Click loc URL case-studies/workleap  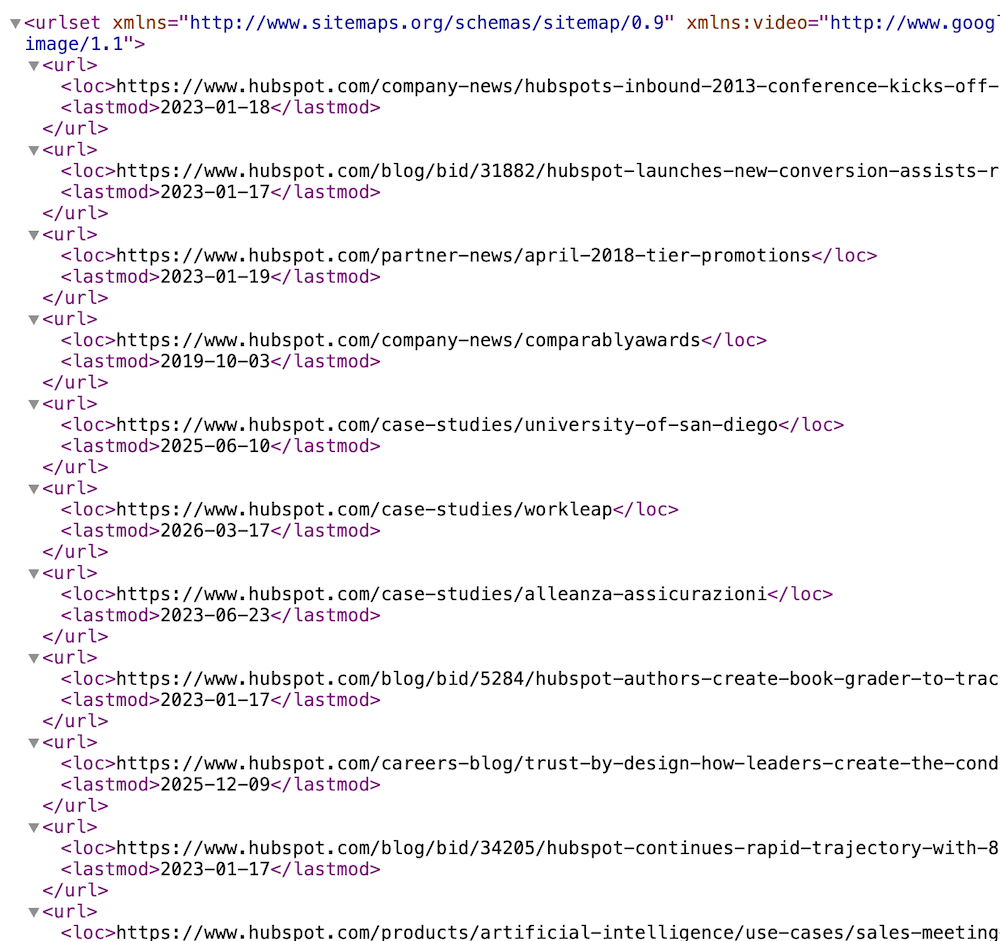[x=364, y=510]
